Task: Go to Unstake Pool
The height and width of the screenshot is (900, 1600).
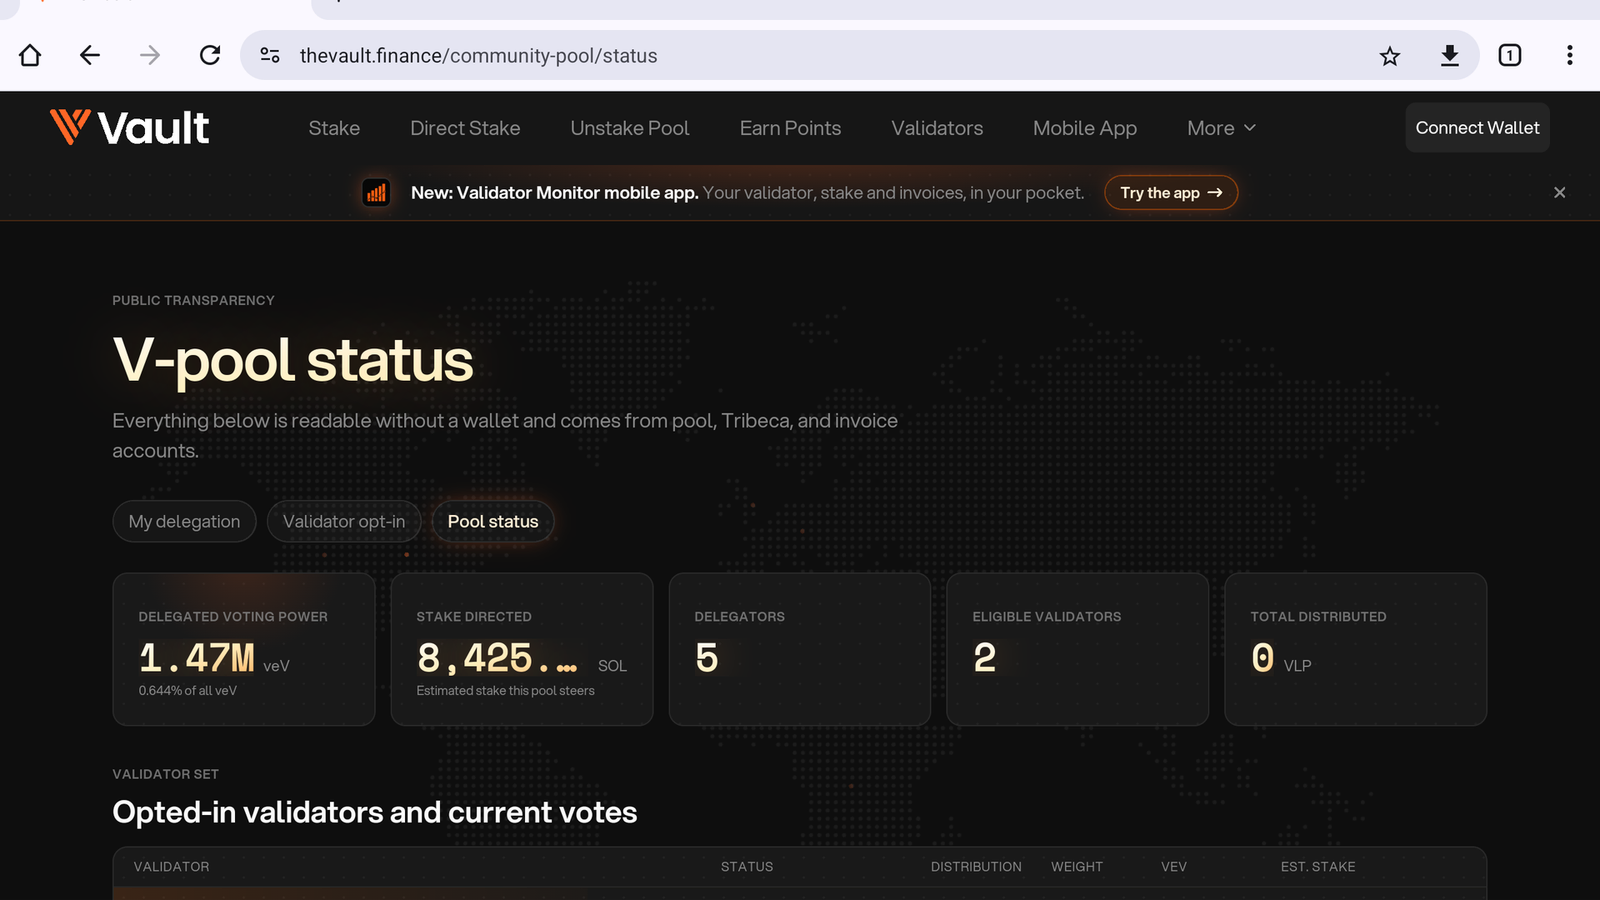Action: 630,128
